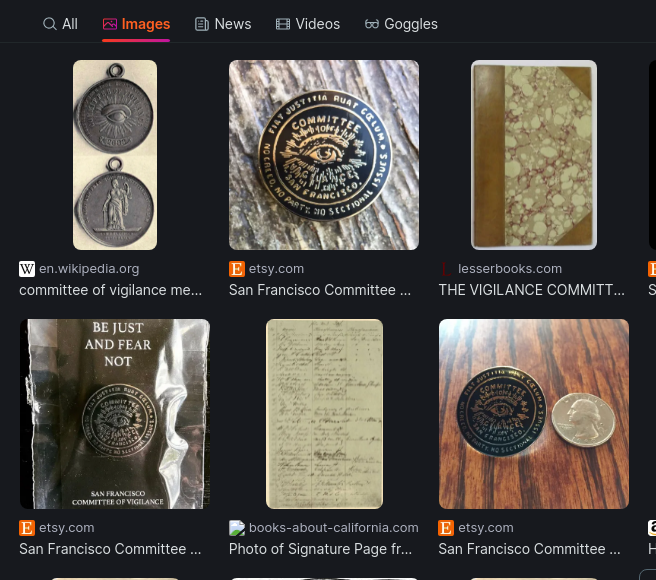Click the 'Photo of Signature Page fr...' link

click(x=320, y=549)
